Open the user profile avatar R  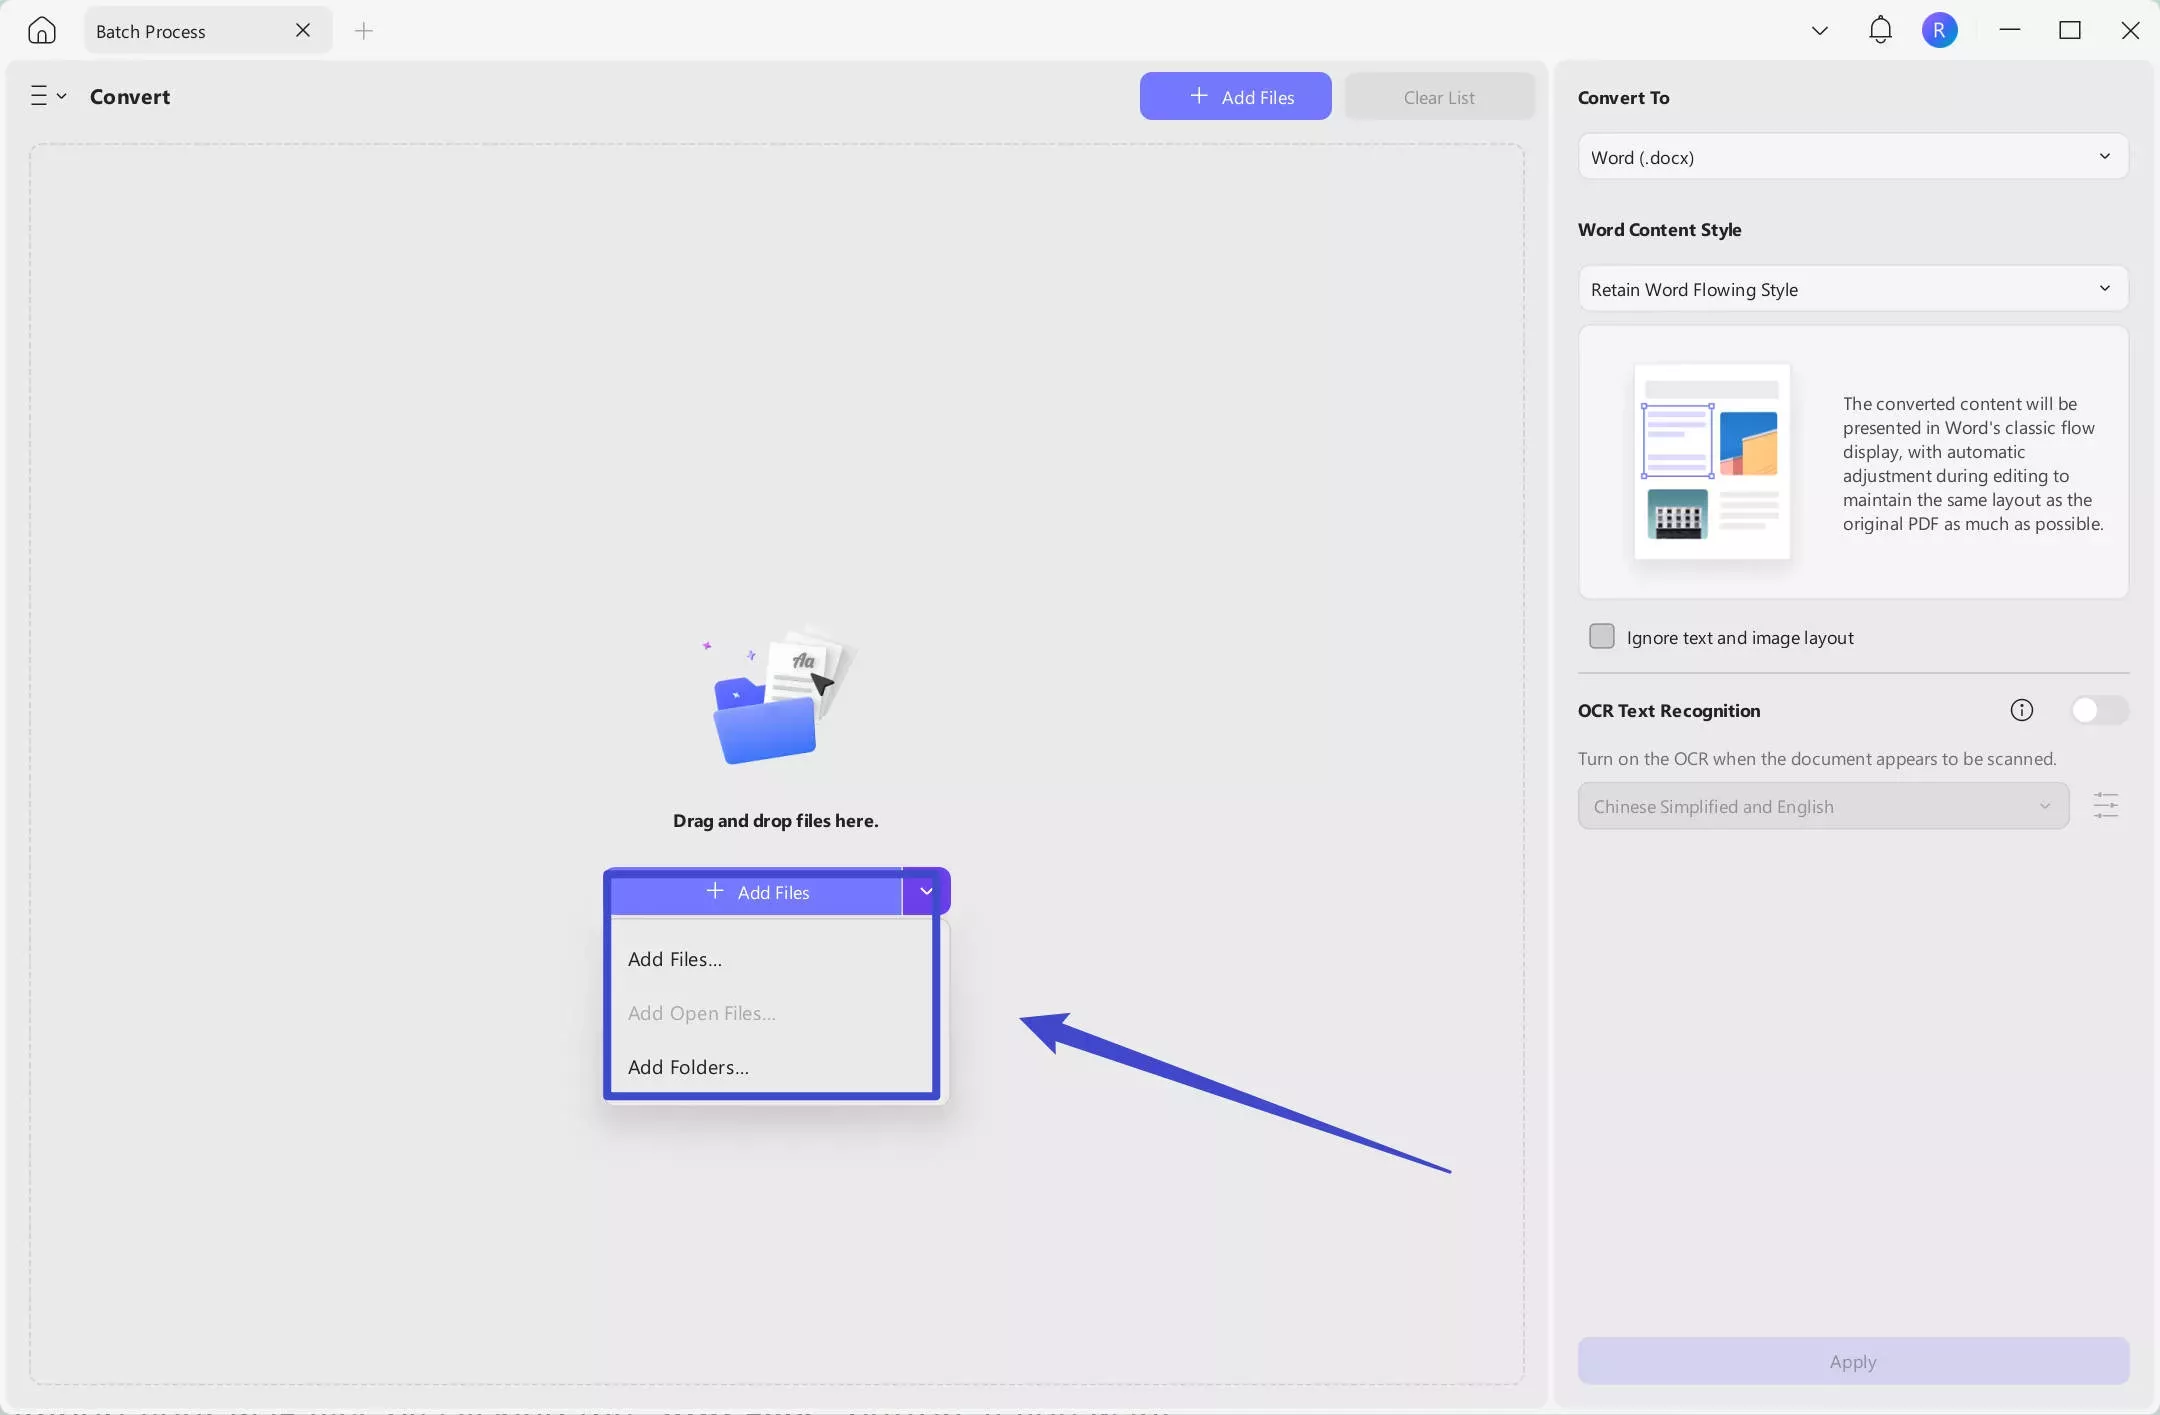1939,30
